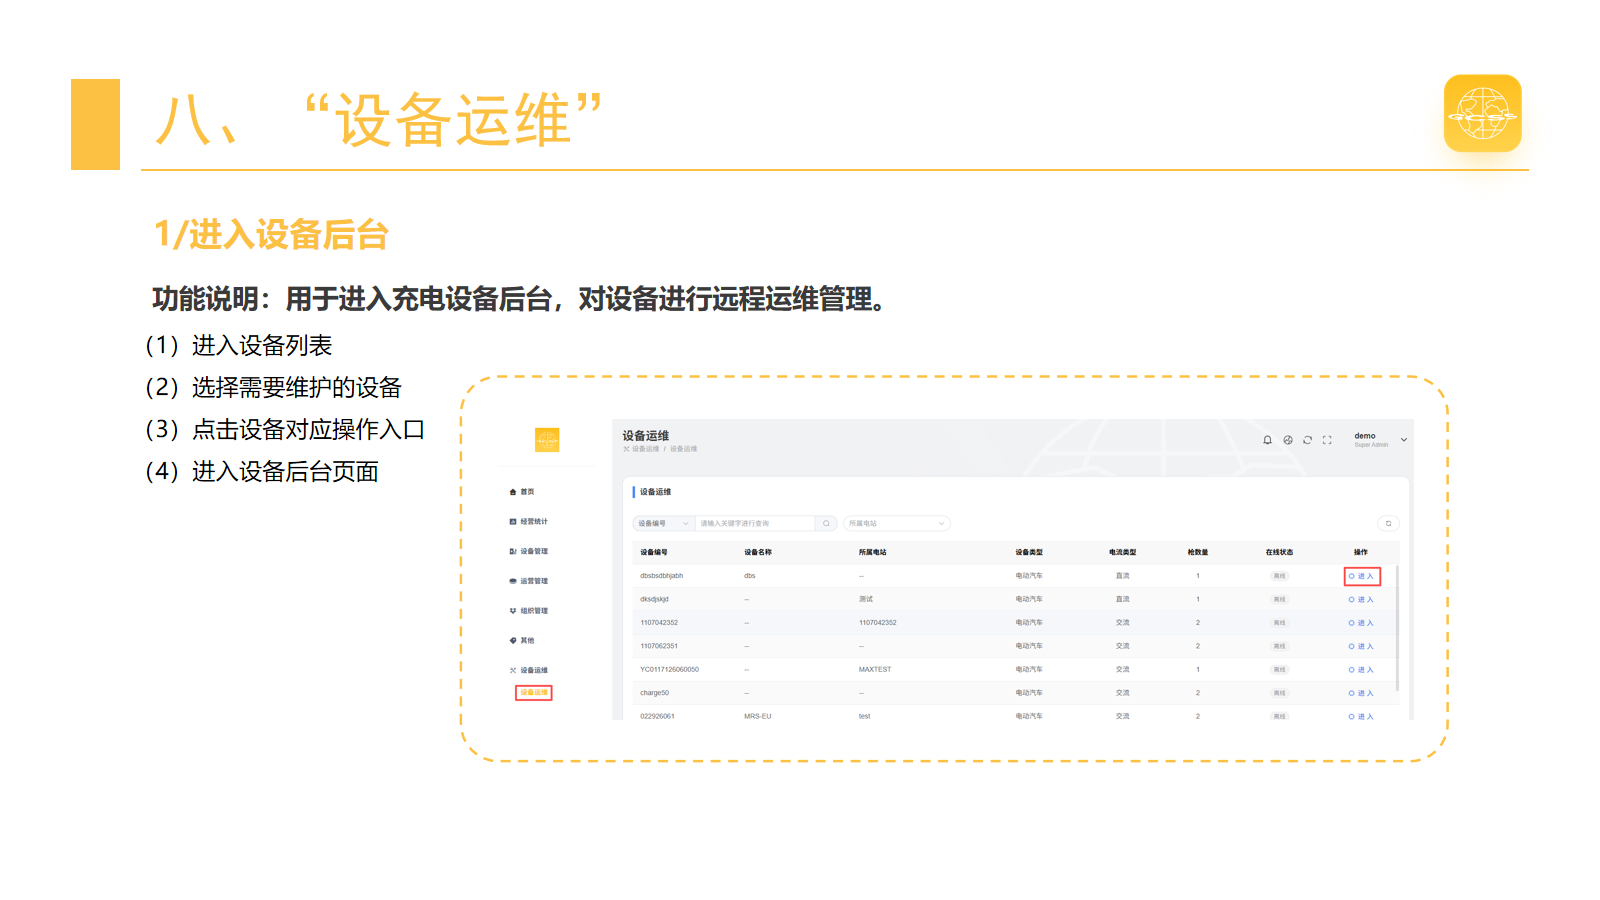The width and height of the screenshot is (1600, 900).
Task: Click the 经营统计 sidebar icon
Action: [513, 521]
